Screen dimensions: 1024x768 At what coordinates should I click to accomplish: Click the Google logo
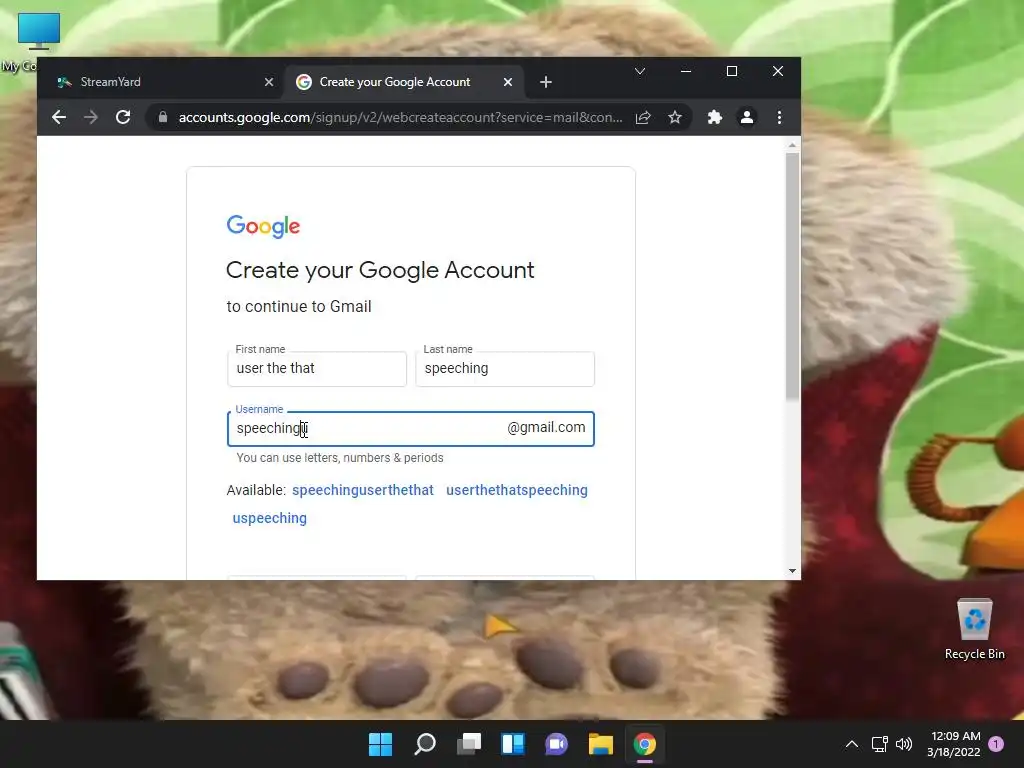[263, 227]
